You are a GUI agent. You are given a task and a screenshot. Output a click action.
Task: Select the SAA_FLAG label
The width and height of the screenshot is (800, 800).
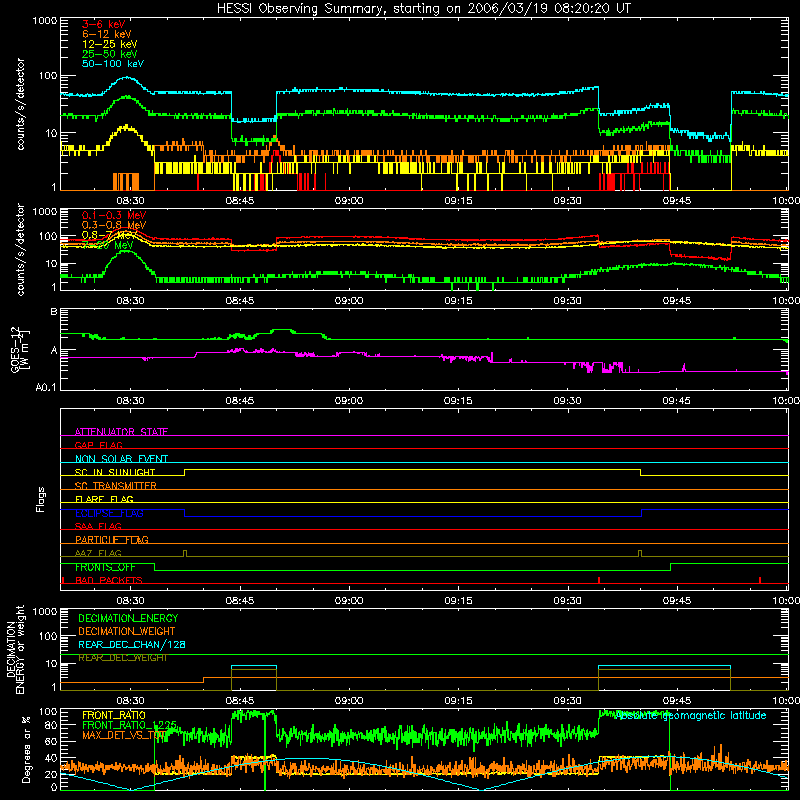(x=98, y=526)
